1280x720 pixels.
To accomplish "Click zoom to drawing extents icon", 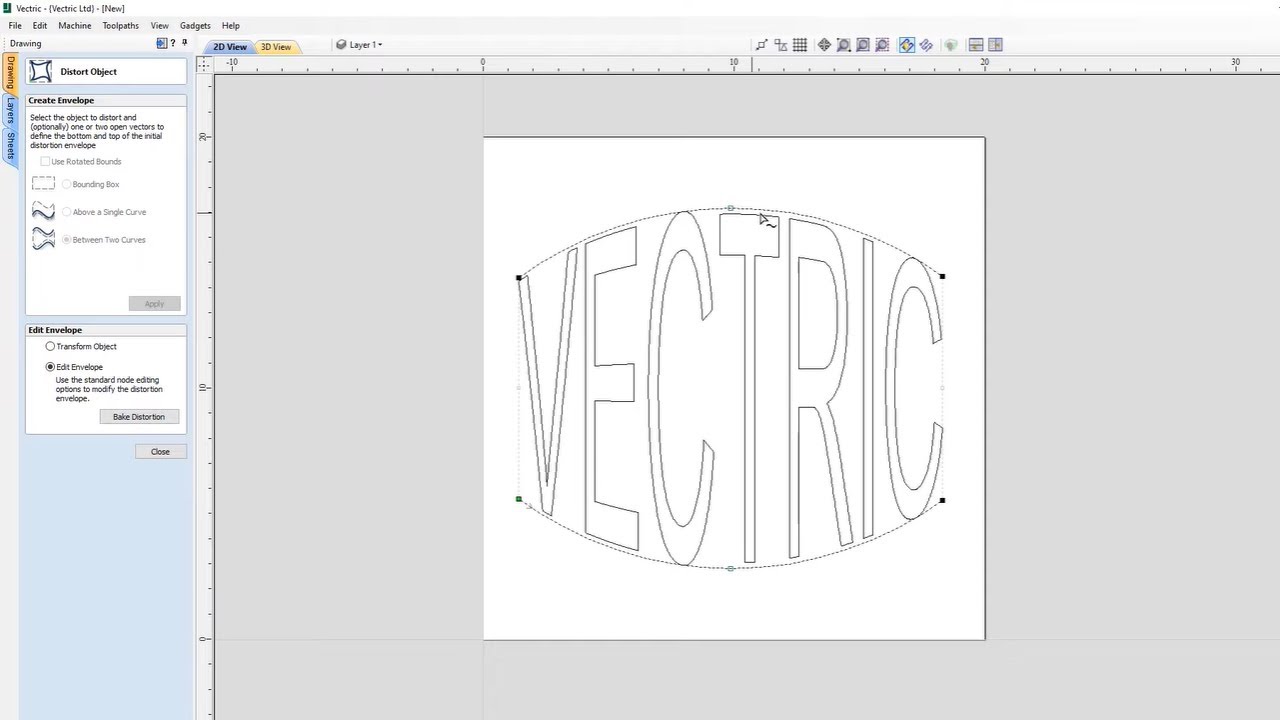I will point(863,45).
